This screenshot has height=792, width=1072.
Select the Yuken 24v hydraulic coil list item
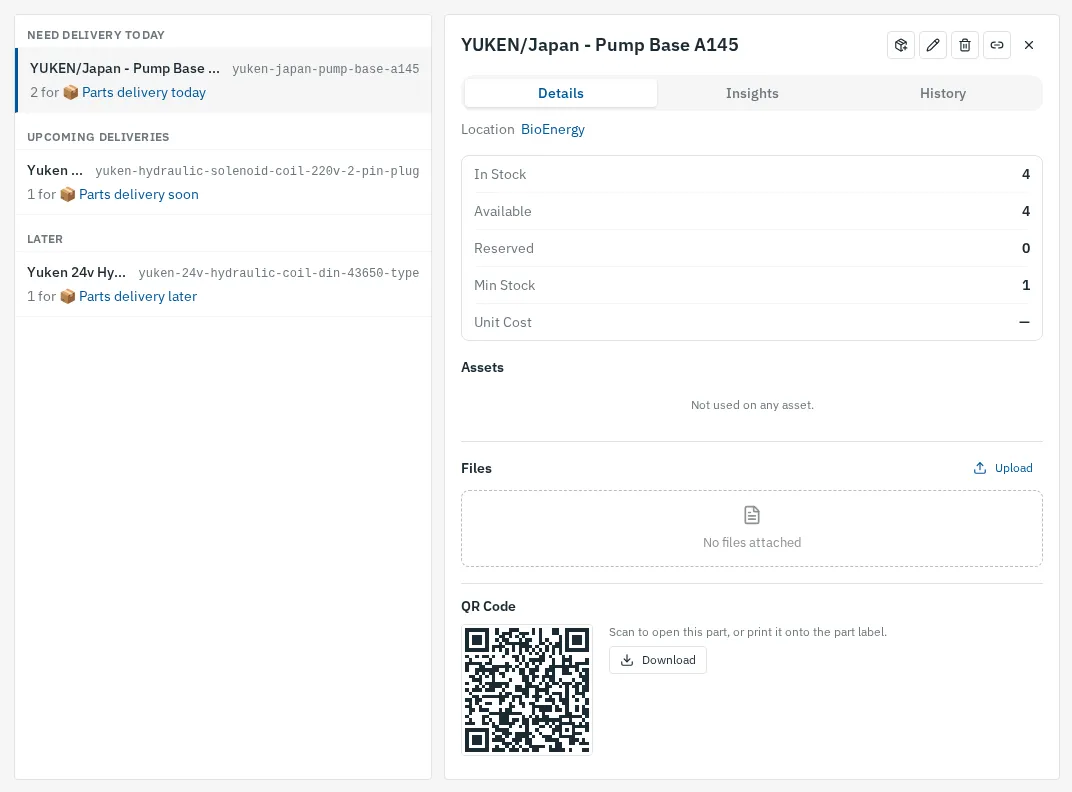(x=223, y=284)
